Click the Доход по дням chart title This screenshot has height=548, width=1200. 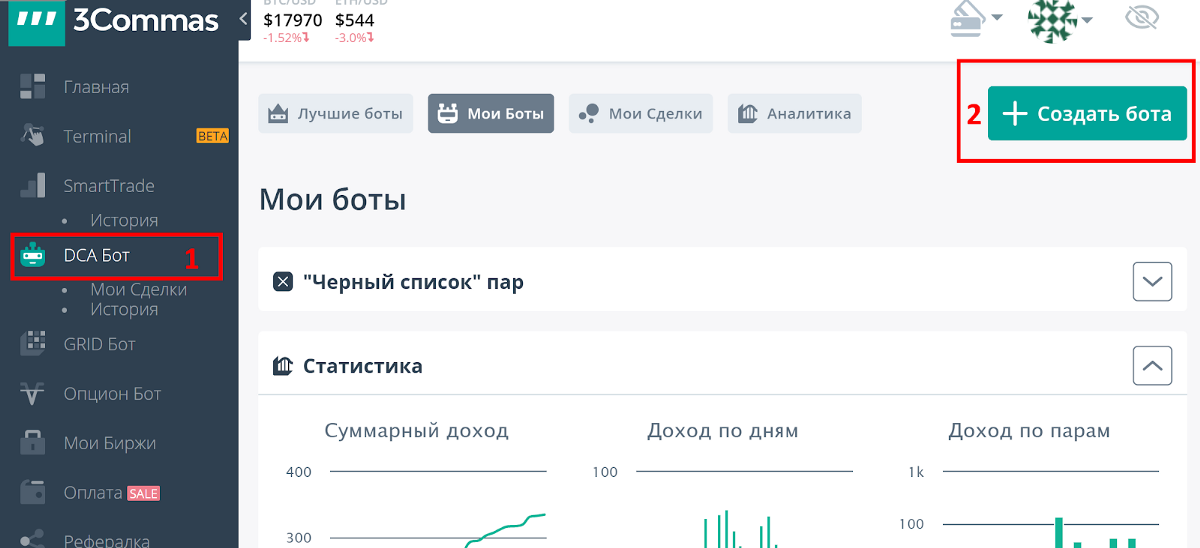(723, 431)
